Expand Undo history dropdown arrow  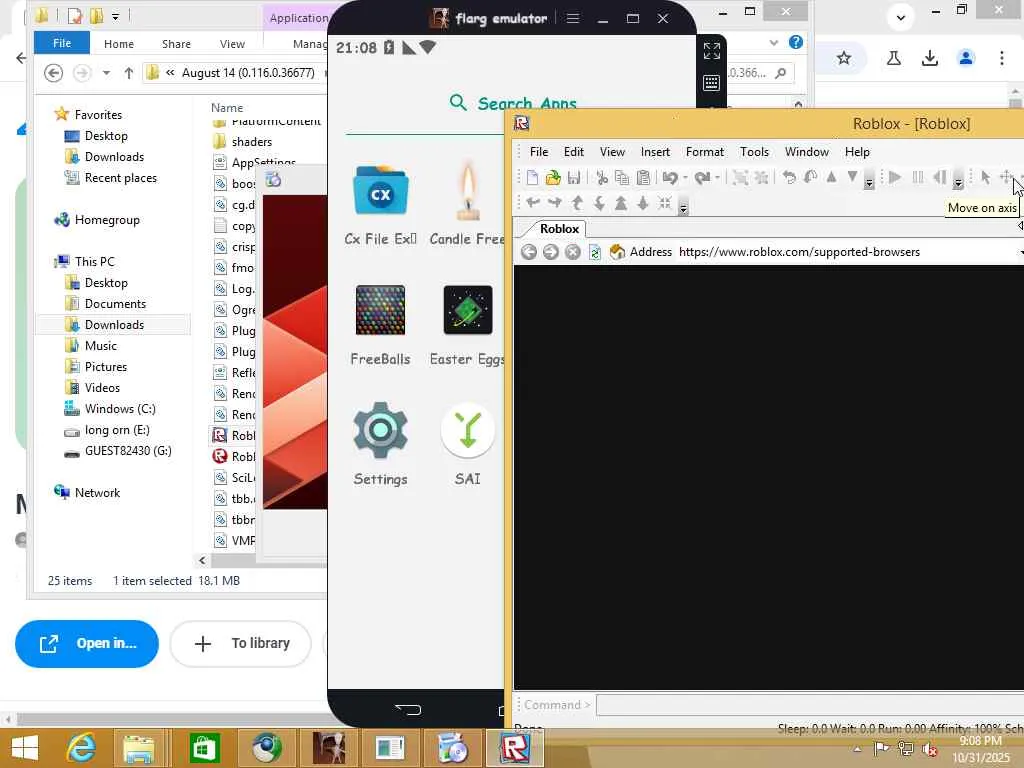685,178
